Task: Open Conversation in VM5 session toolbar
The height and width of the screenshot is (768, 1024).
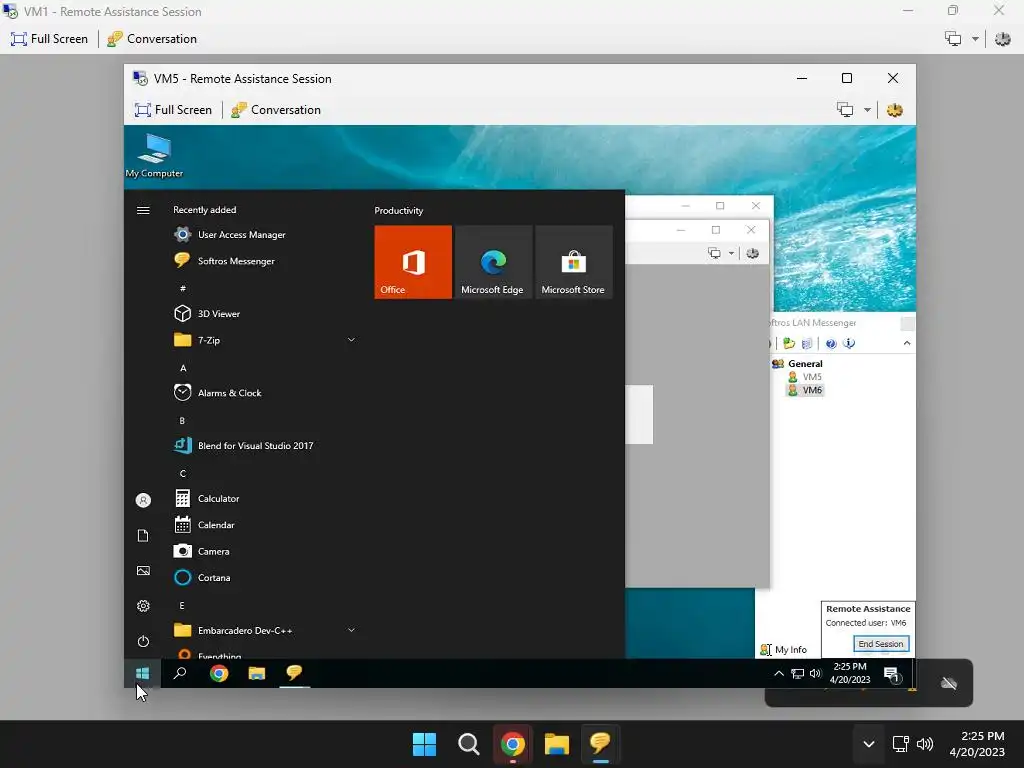Action: [x=276, y=110]
